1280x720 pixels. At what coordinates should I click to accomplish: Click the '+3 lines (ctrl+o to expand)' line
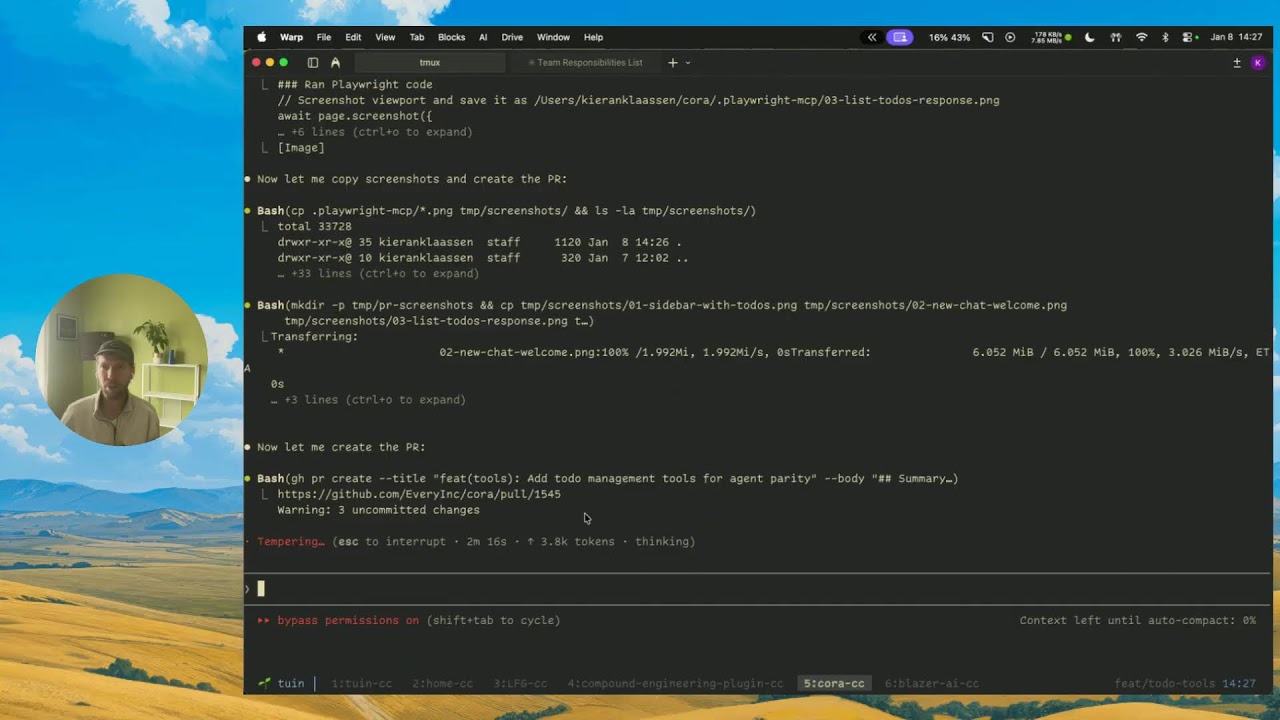tap(368, 399)
